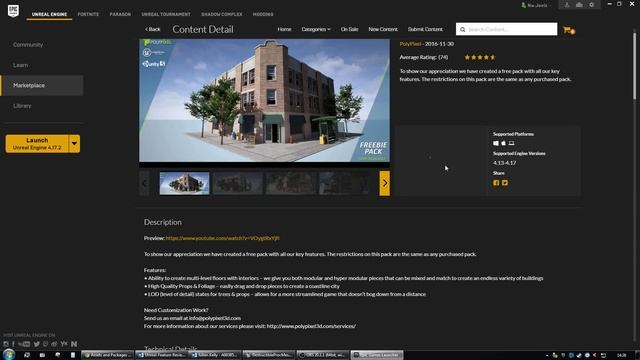Screen dimensions: 640x360
Task: Open the Epic Games Launcher taskbar button
Action: point(377,355)
